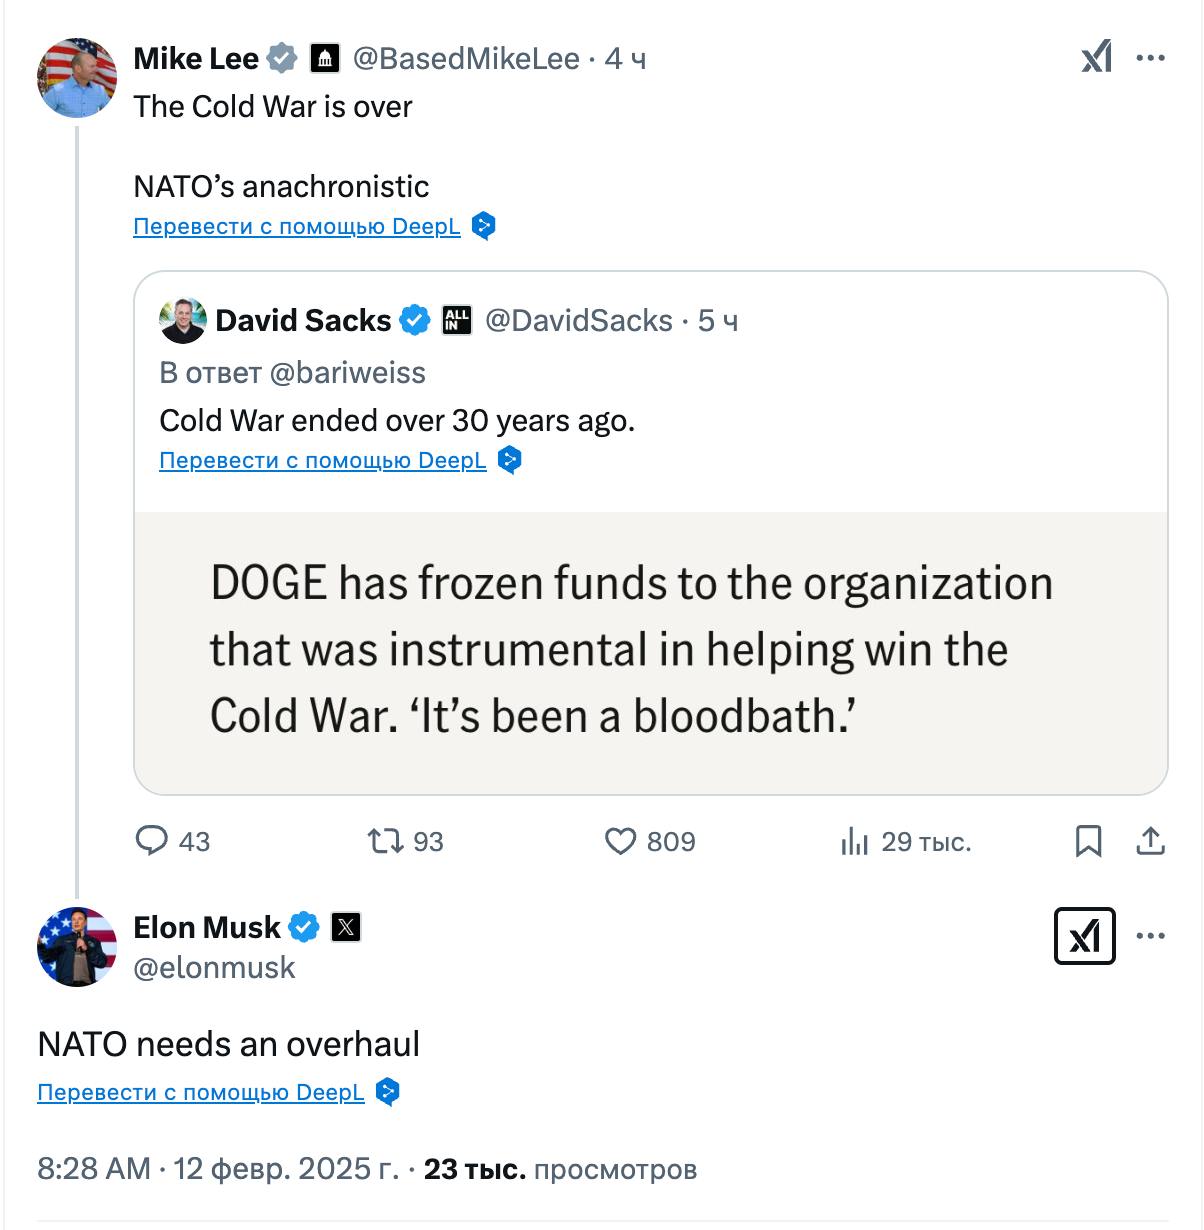This screenshot has height=1230, width=1204.
Task: Bookmark Mike Lee's post
Action: click(1088, 841)
